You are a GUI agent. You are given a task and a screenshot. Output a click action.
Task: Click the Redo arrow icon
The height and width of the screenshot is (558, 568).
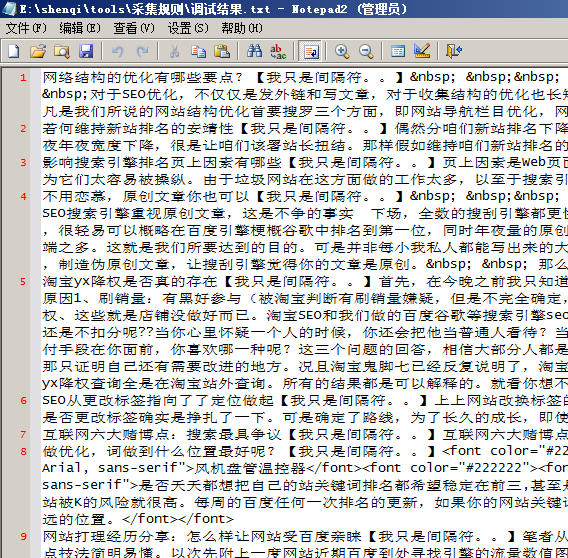click(x=142, y=51)
